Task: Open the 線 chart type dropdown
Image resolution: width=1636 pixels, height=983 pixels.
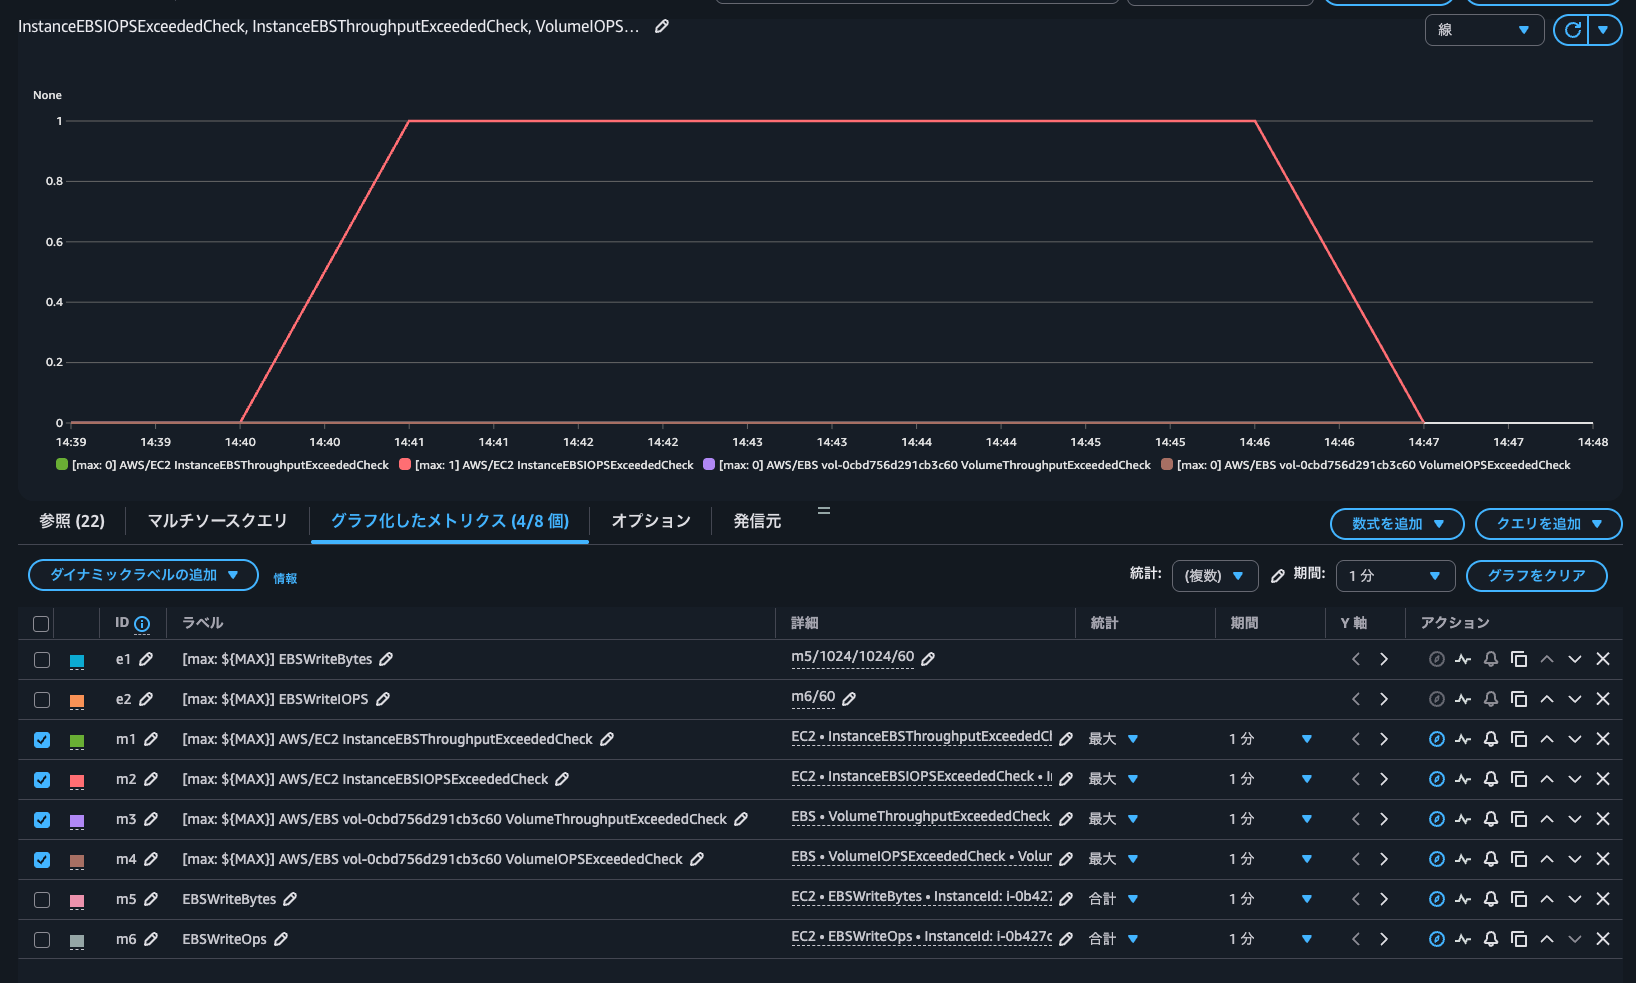Action: point(1483,30)
